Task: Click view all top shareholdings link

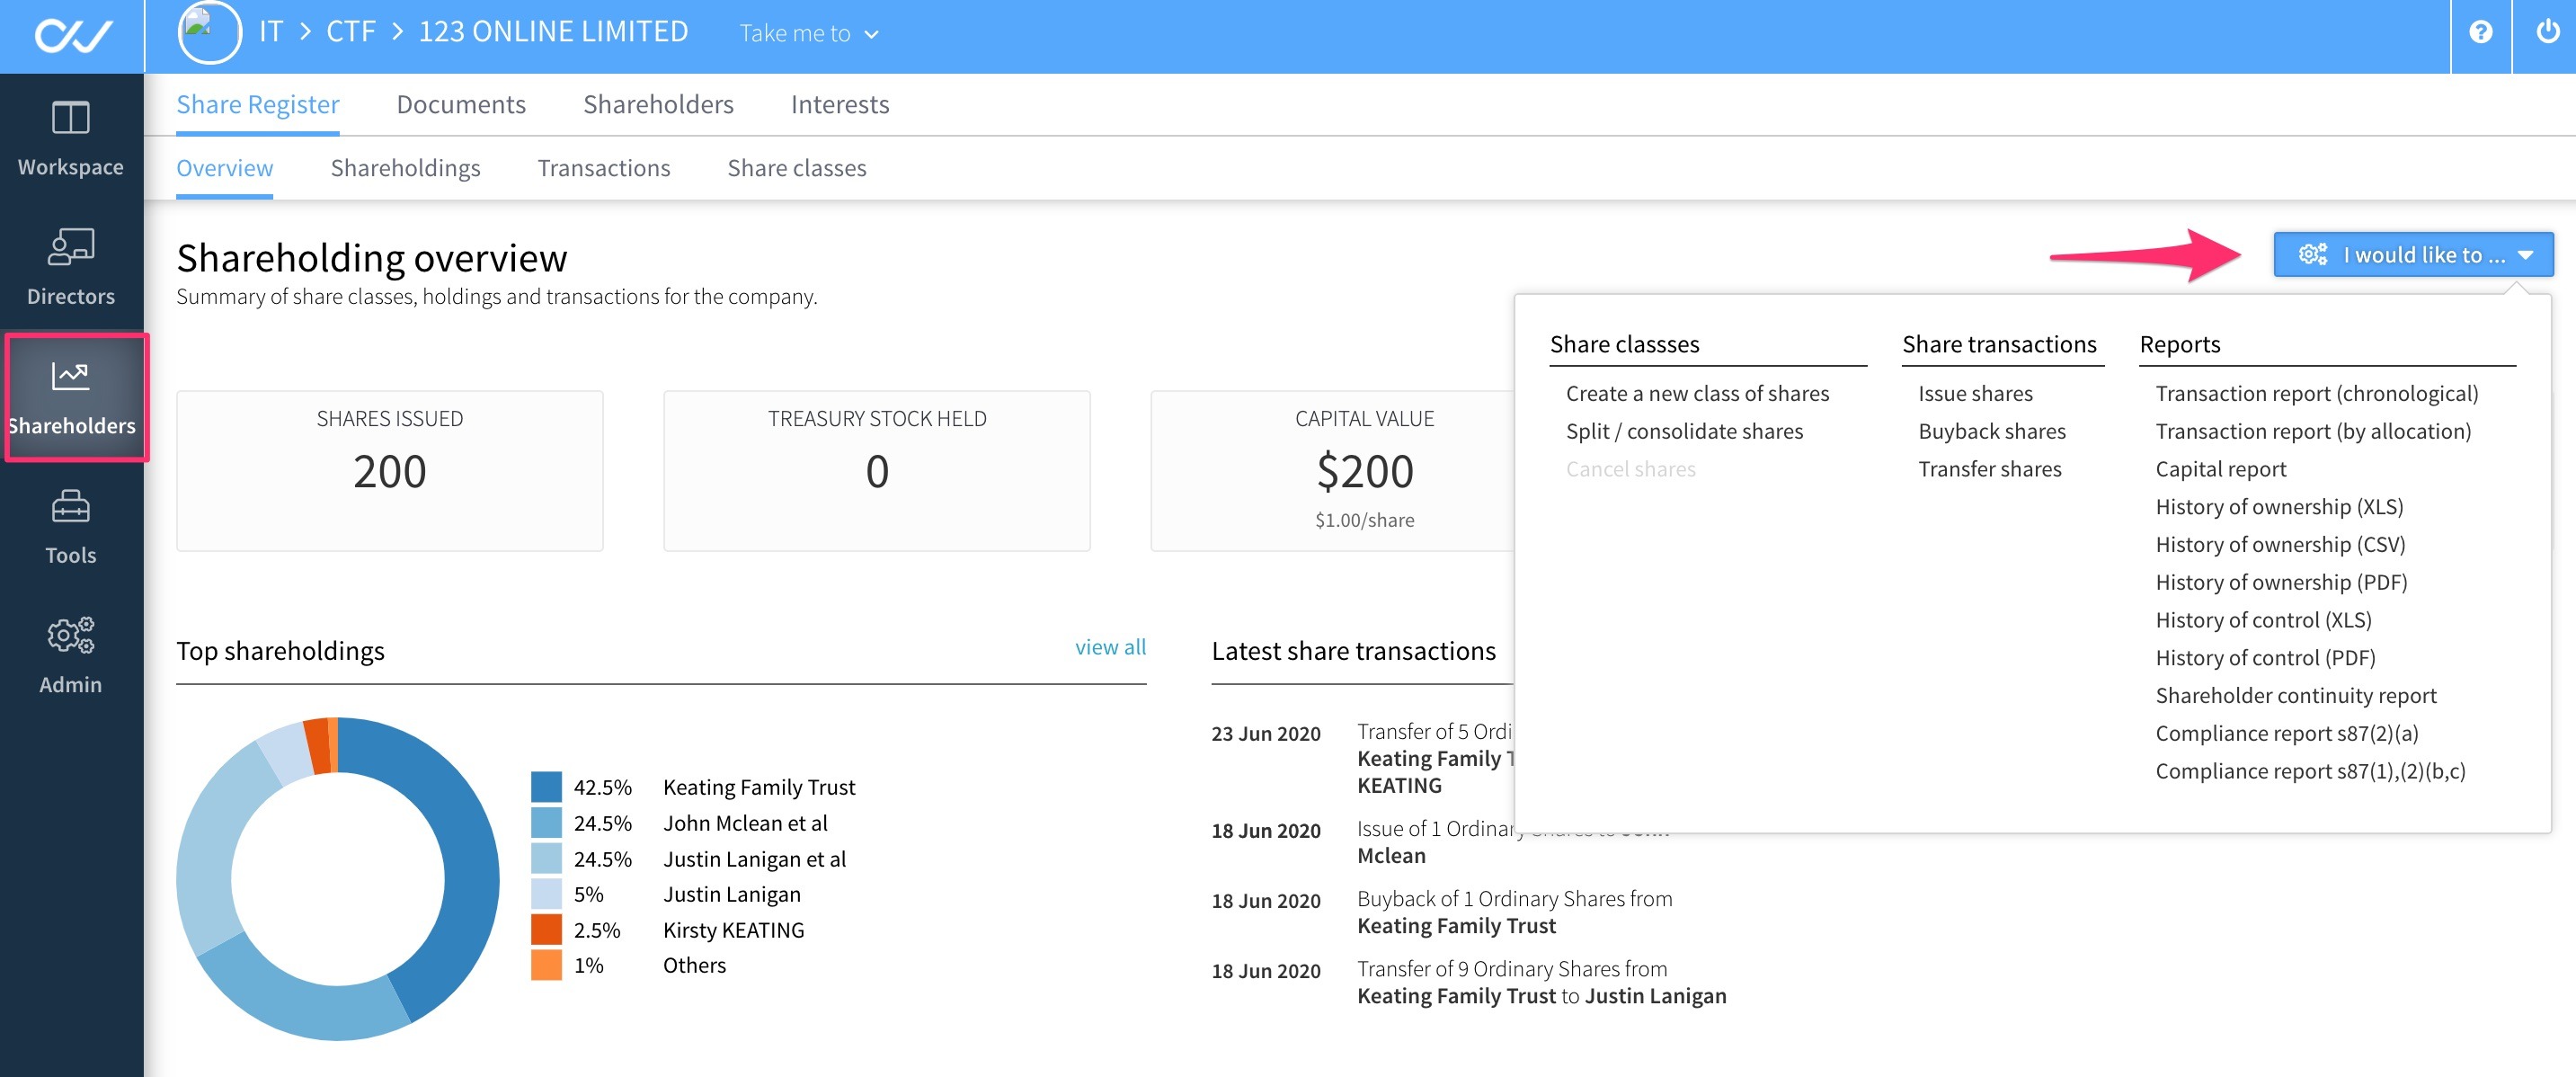Action: point(1109,647)
